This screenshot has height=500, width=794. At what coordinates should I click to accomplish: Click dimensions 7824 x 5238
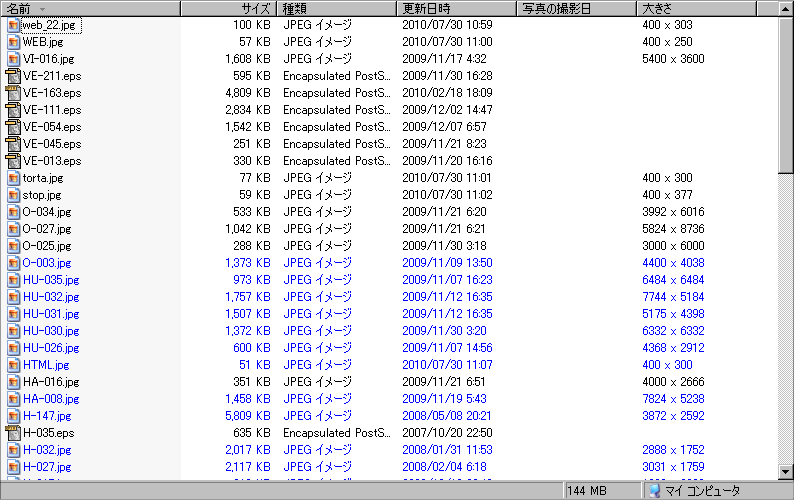(673, 399)
